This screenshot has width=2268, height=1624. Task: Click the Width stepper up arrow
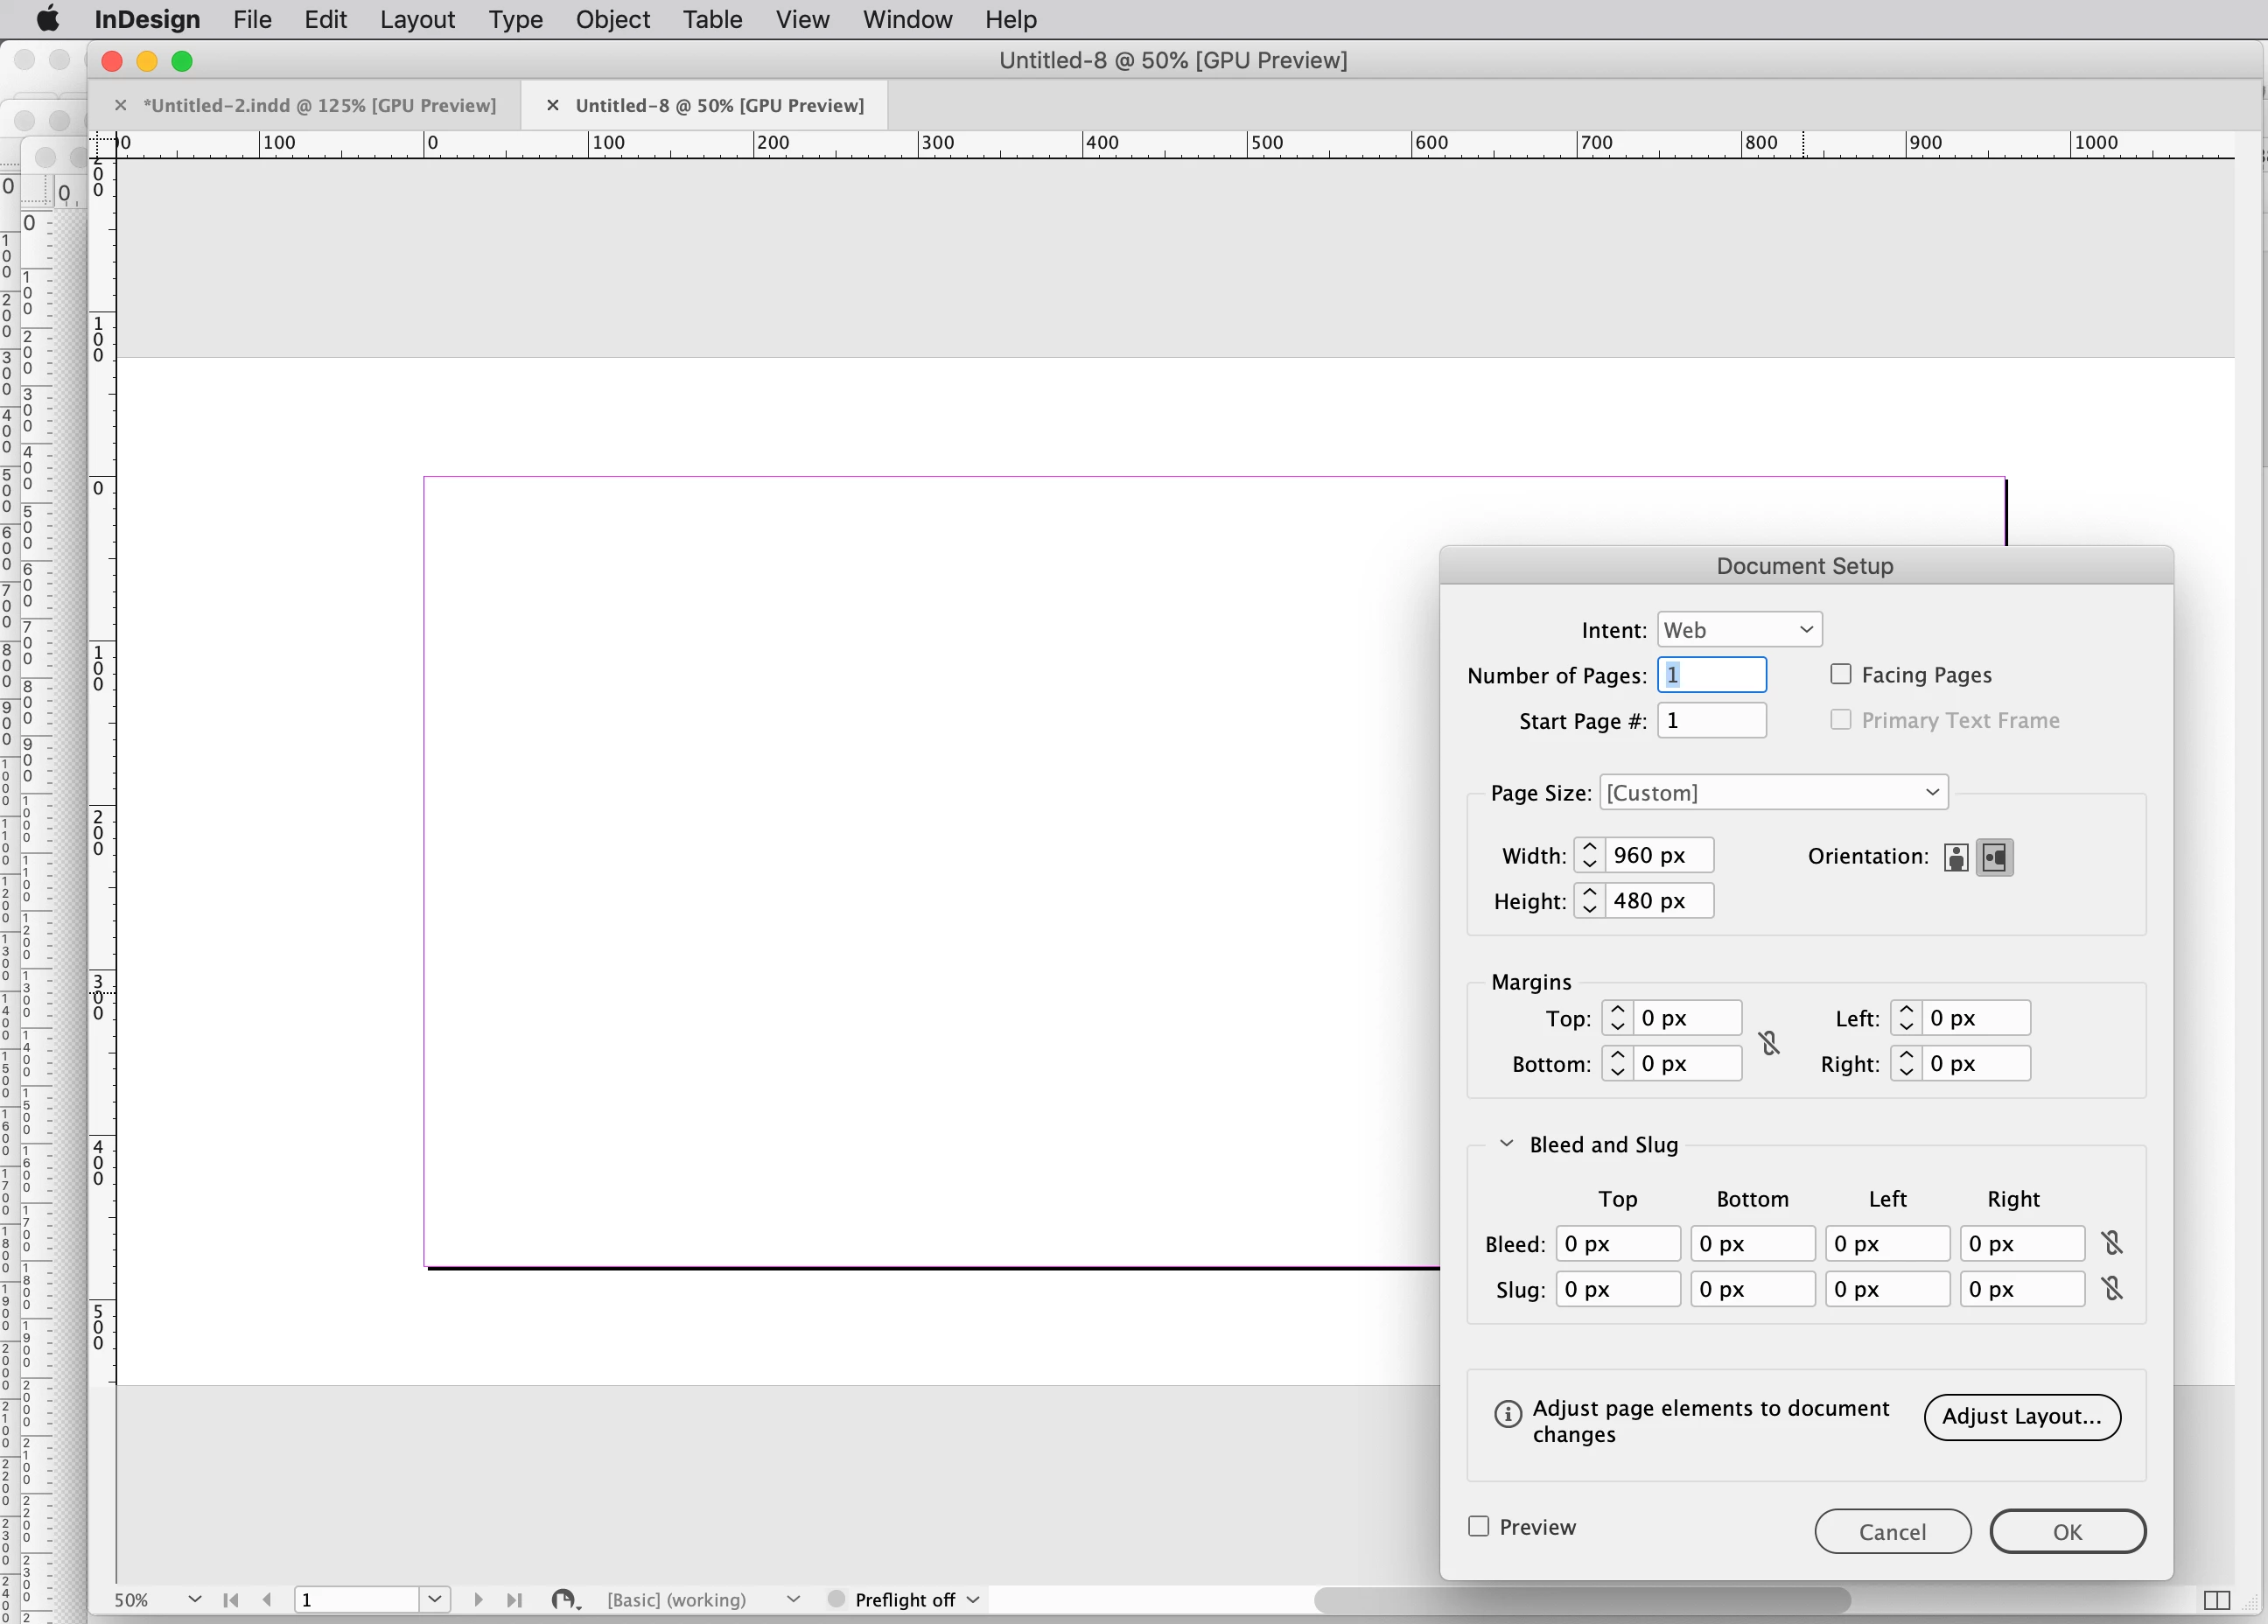pyautogui.click(x=1589, y=848)
